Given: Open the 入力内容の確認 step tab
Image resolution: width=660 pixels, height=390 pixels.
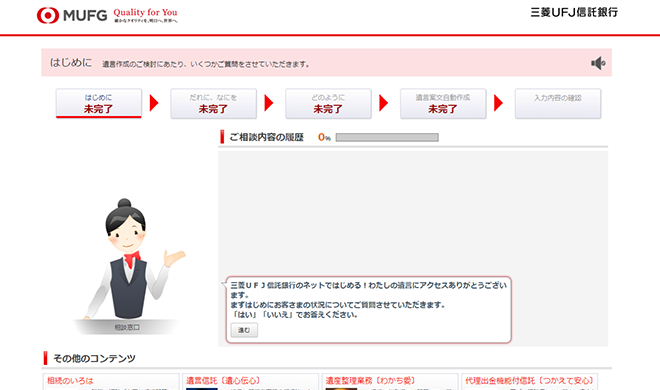Looking at the screenshot, I should tap(558, 103).
